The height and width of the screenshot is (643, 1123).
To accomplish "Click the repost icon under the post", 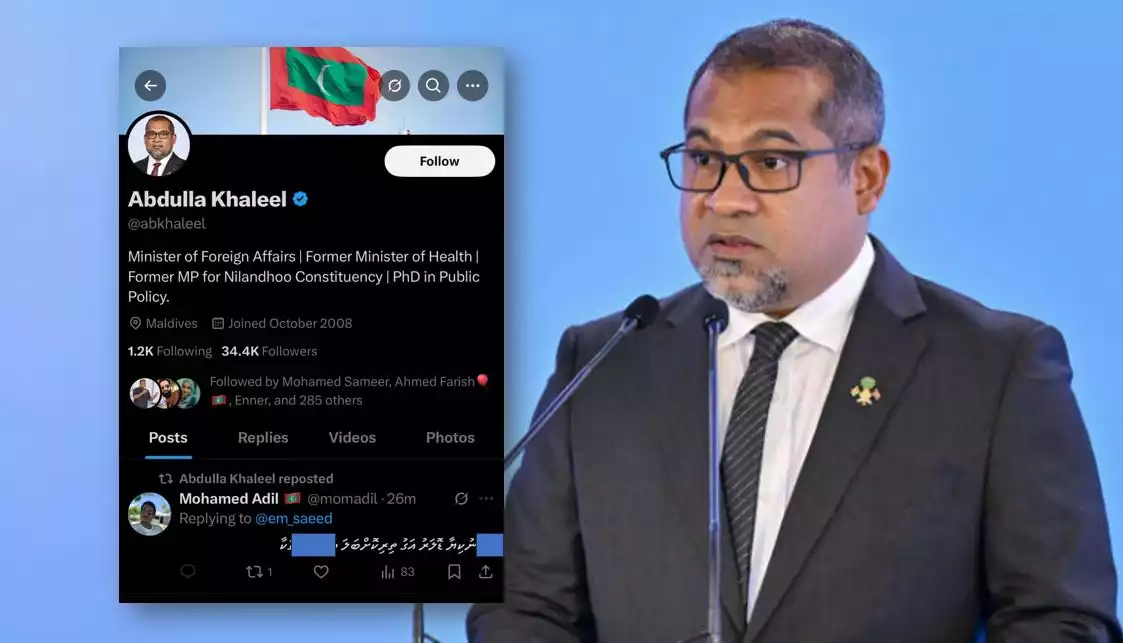I will tap(254, 571).
